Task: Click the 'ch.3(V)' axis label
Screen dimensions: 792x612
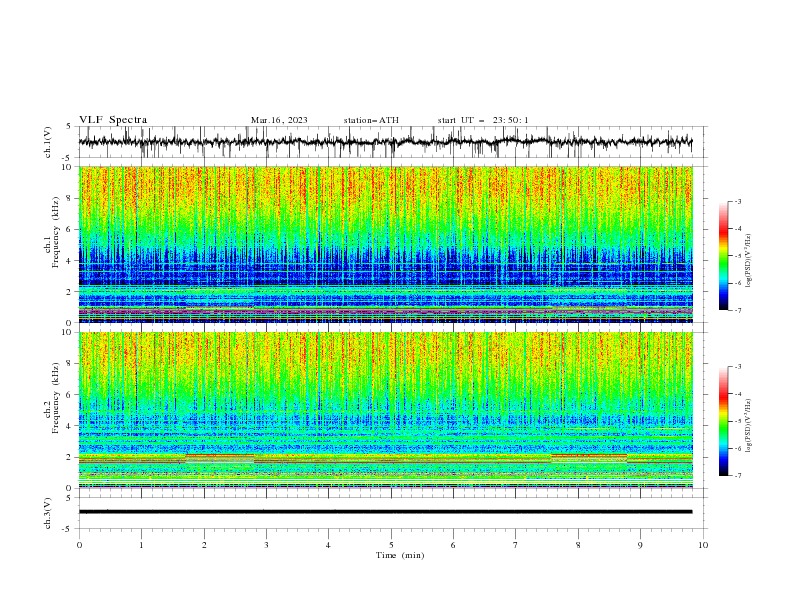Action: tap(48, 513)
